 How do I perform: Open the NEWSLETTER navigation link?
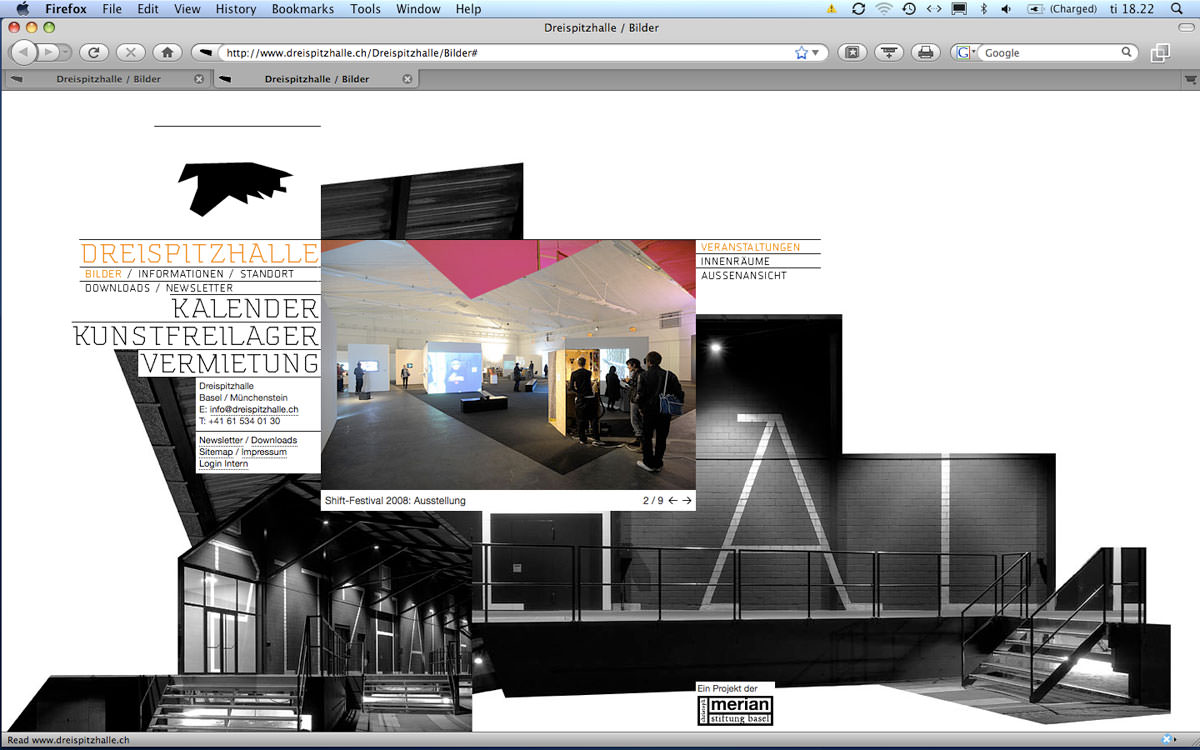(x=199, y=288)
